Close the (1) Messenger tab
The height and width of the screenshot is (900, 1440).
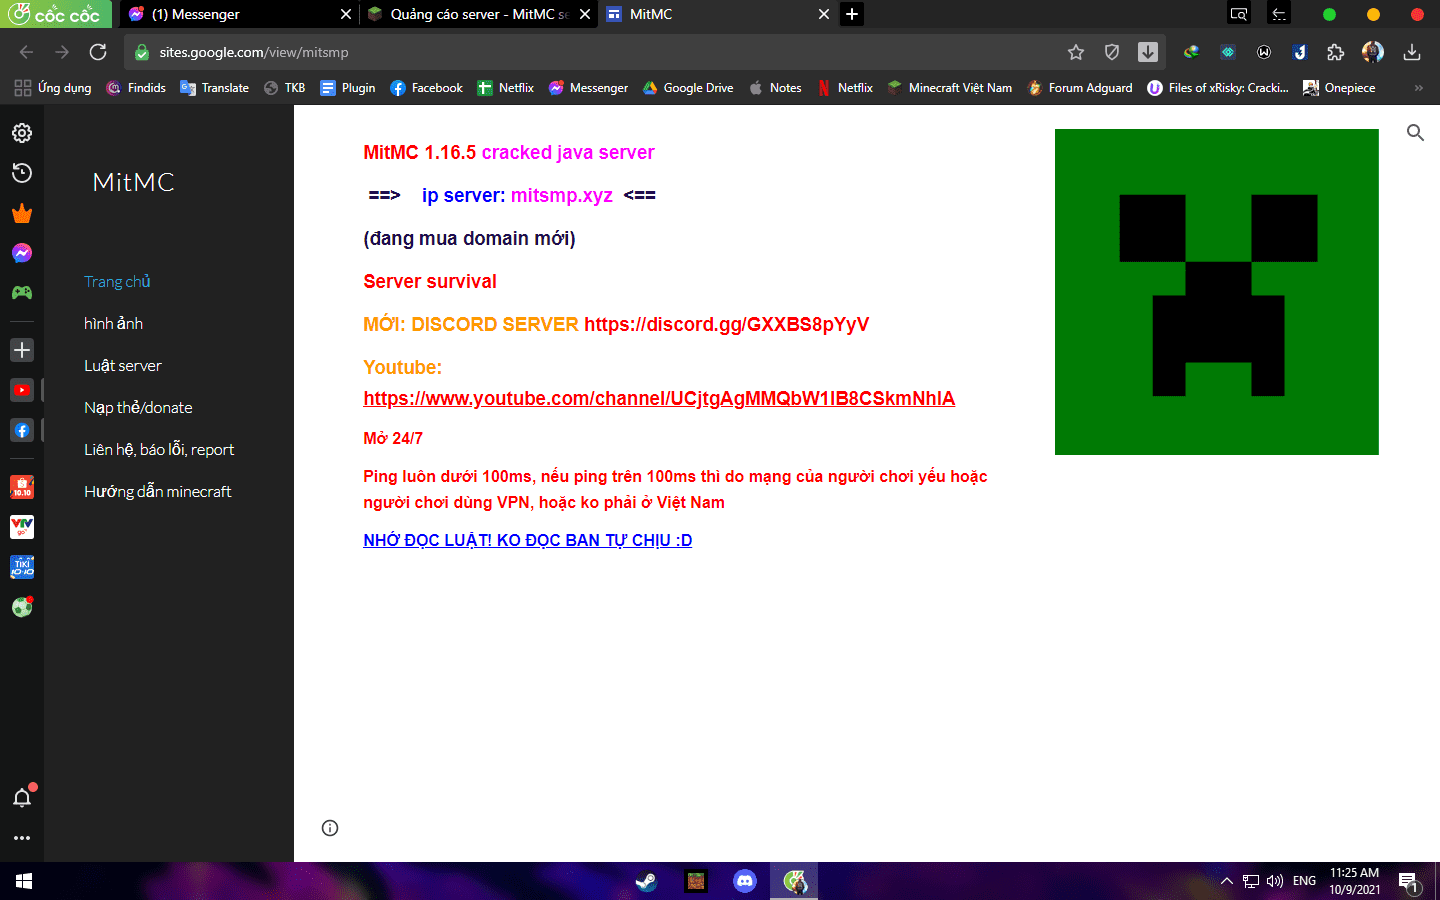tap(346, 14)
